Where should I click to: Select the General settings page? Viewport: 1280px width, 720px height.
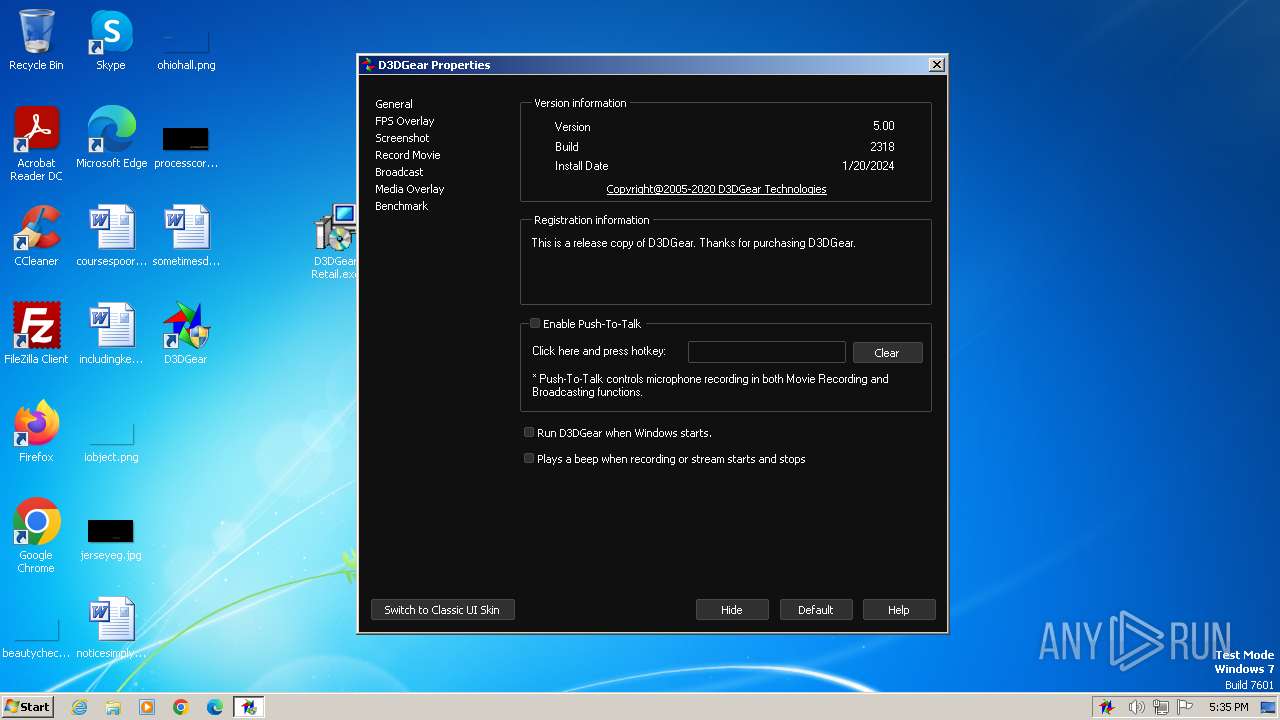tap(394, 104)
